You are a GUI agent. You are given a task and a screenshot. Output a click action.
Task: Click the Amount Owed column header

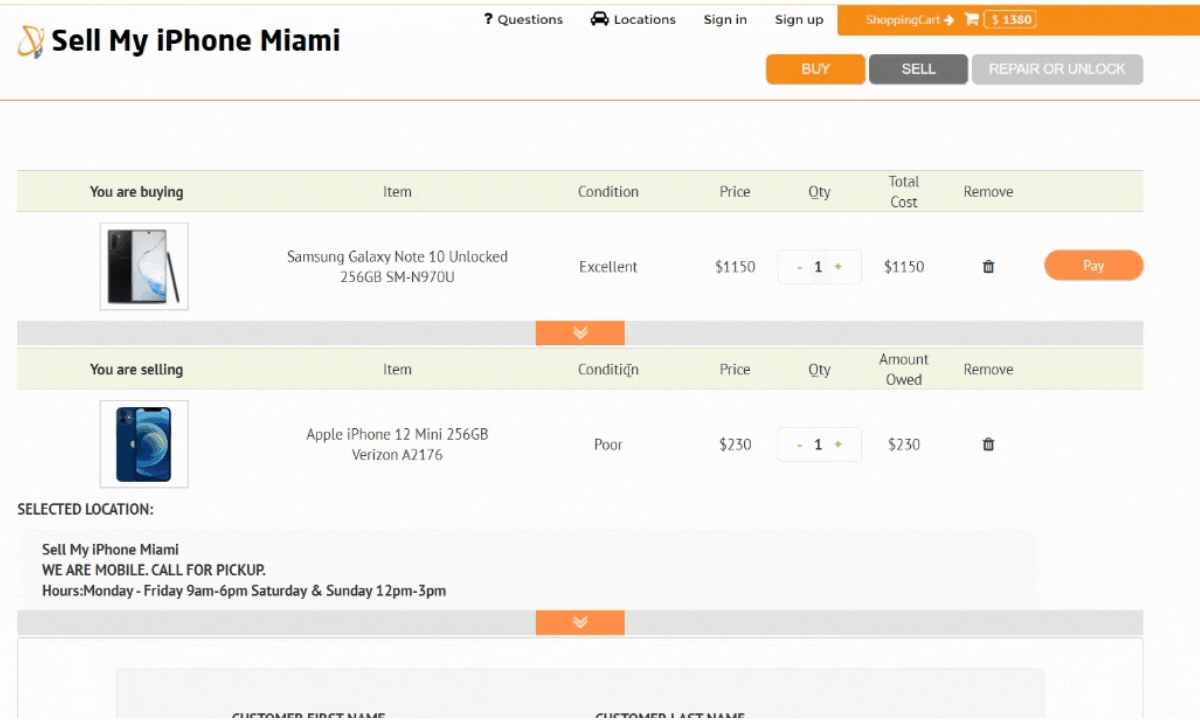coord(904,370)
